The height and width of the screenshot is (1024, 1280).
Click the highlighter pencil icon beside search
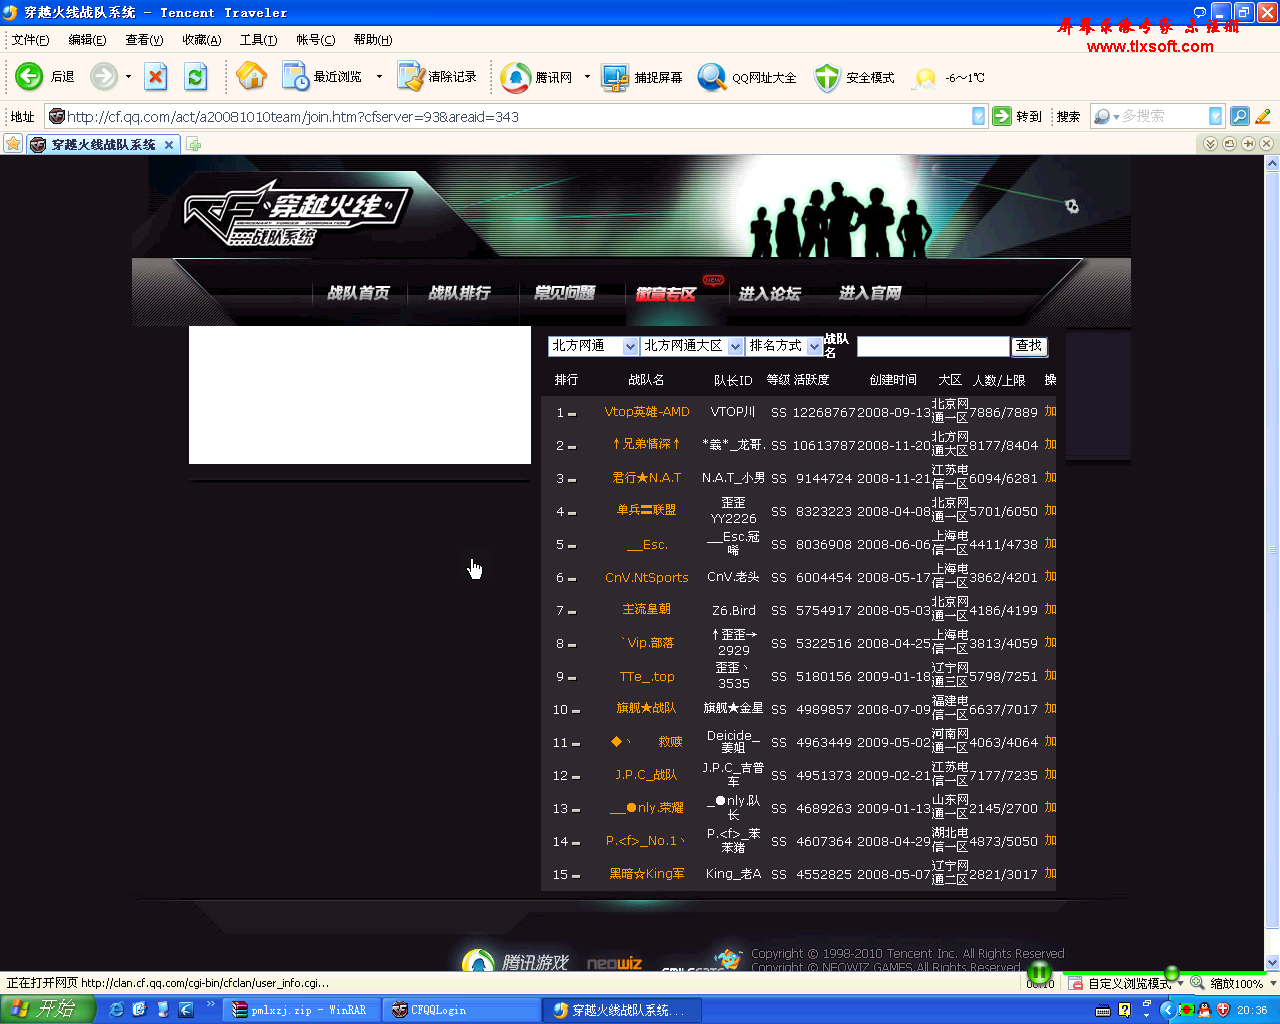pyautogui.click(x=1263, y=117)
